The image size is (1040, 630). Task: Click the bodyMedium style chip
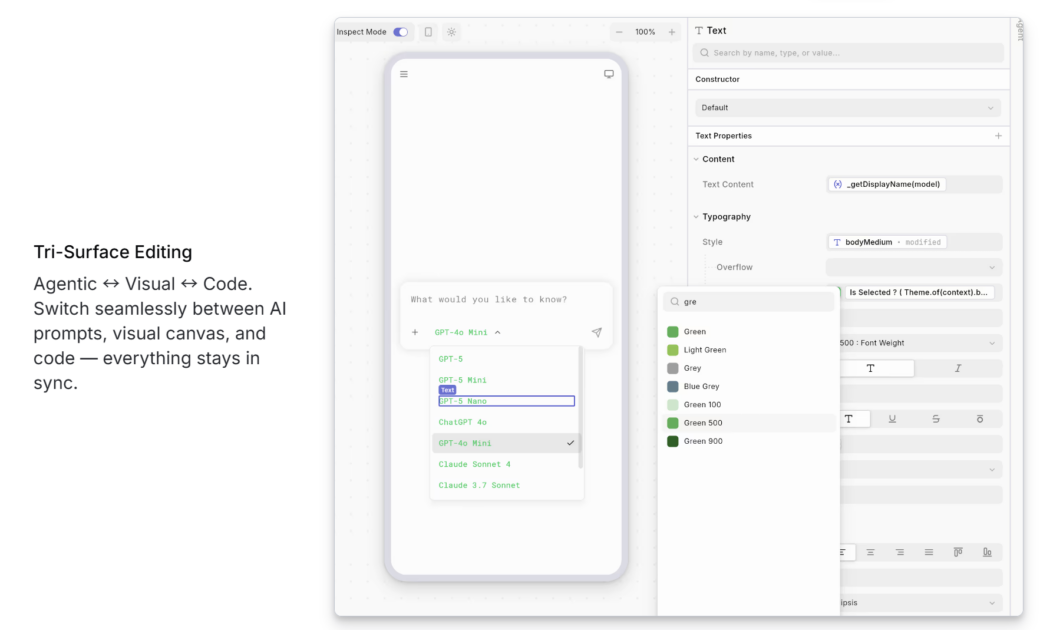[x=886, y=242]
